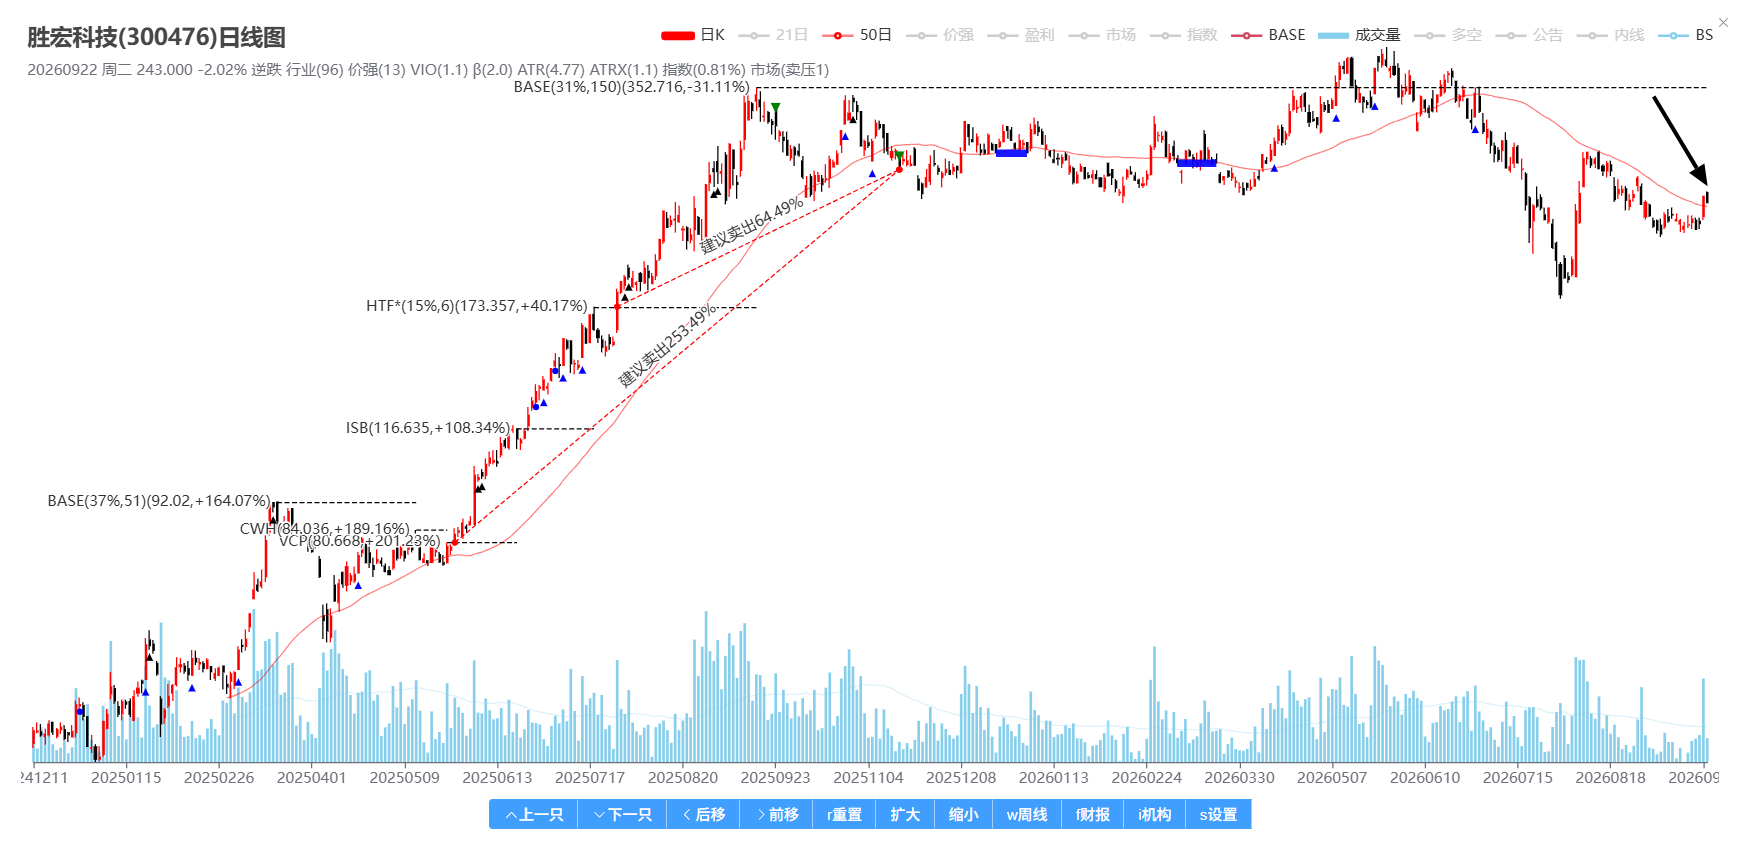Viewport: 1743px width, 853px height.
Task: Zoom in using the 扩大 button
Action: tap(905, 815)
